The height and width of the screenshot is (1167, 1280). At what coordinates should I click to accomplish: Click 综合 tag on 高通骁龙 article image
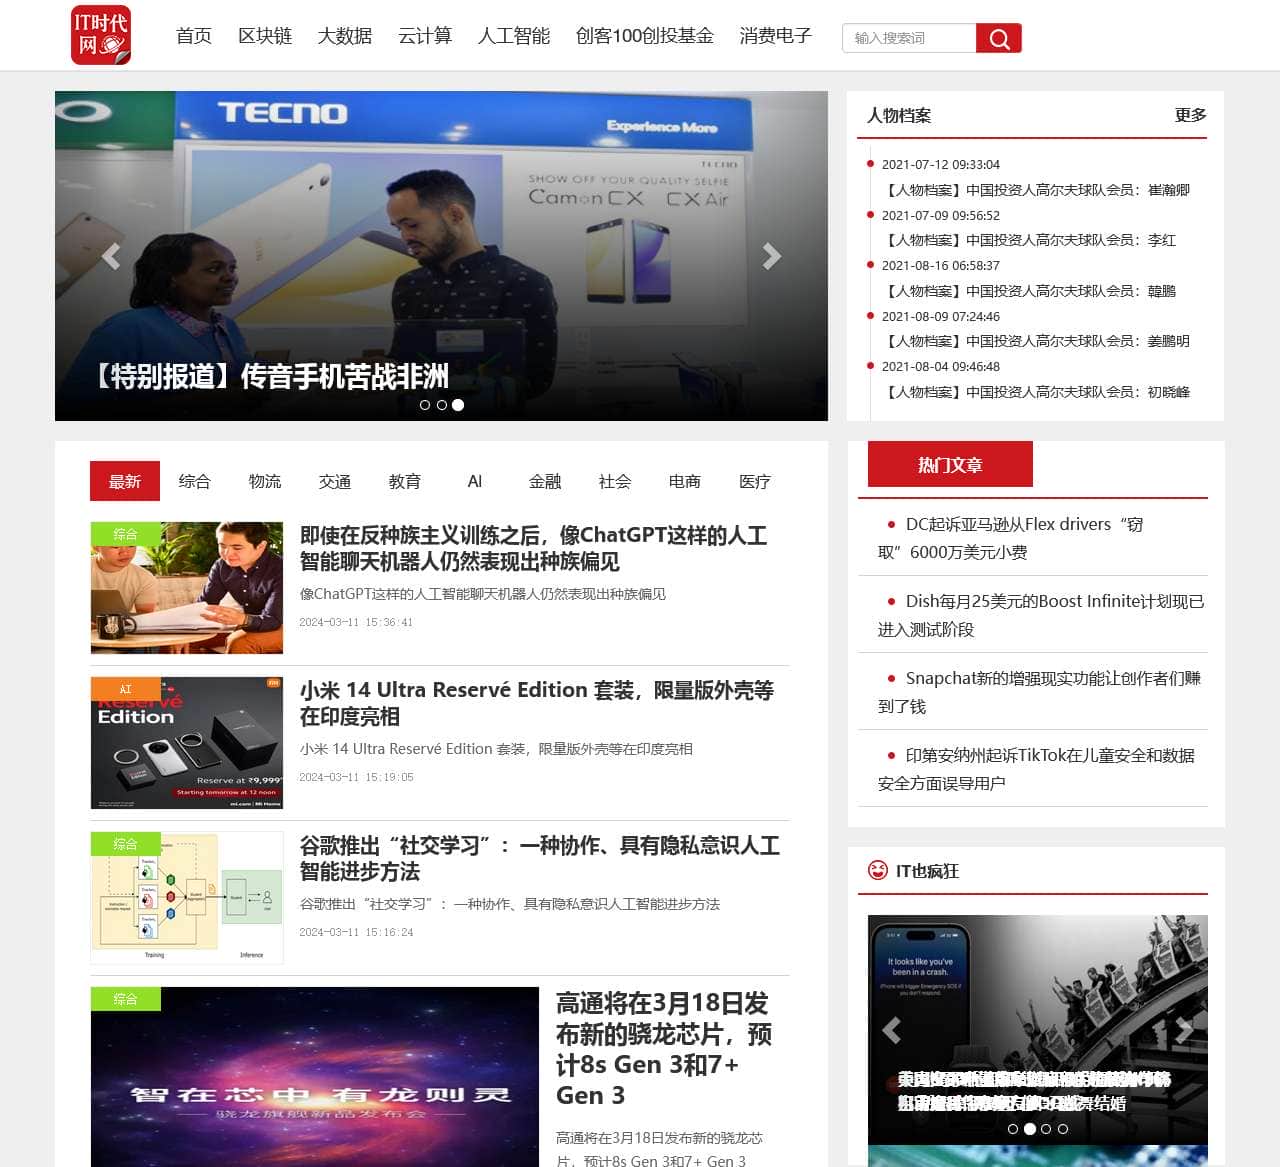[x=125, y=999]
